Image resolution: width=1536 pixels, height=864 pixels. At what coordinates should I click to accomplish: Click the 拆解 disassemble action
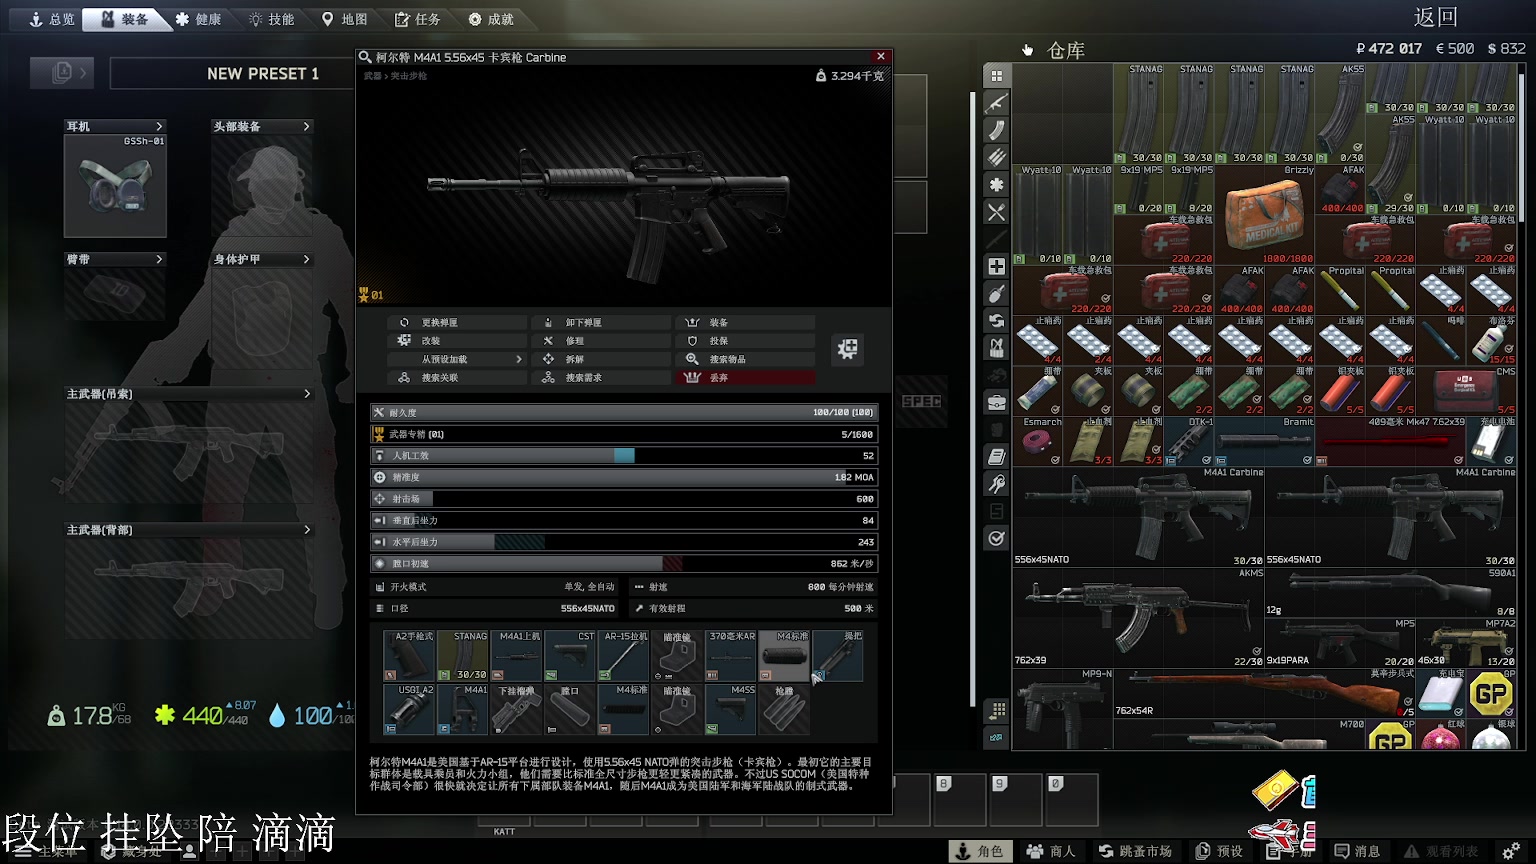601,359
